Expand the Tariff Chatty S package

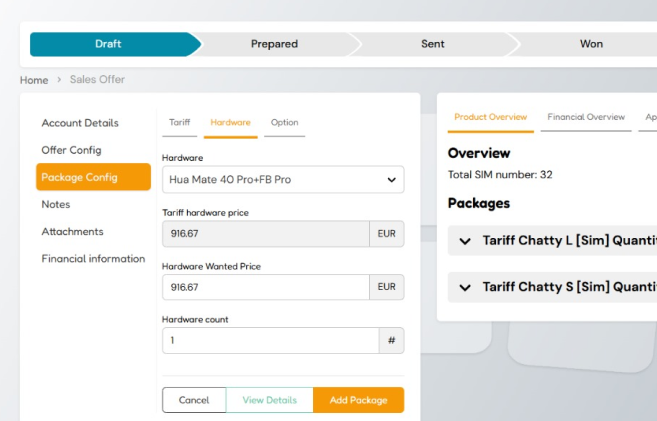click(465, 288)
